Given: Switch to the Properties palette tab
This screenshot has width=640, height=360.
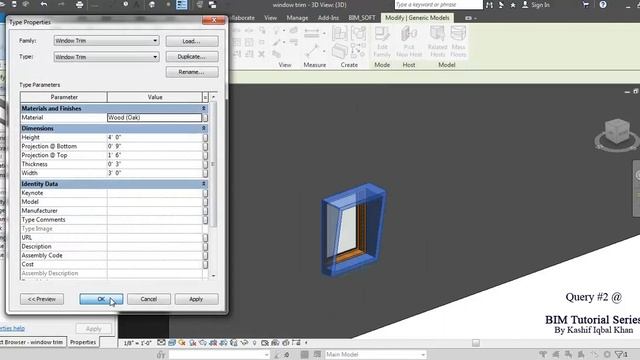Looking at the screenshot, I should click(x=83, y=342).
